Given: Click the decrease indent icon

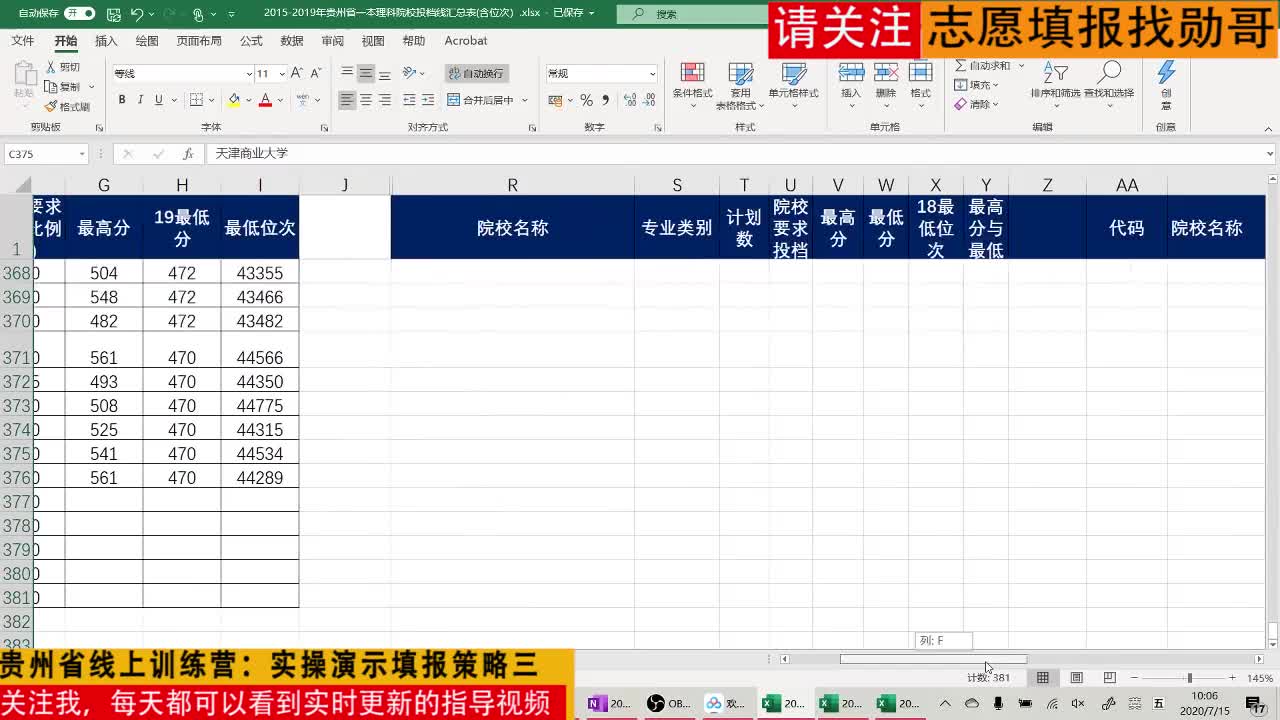Looking at the screenshot, I should 409,100.
